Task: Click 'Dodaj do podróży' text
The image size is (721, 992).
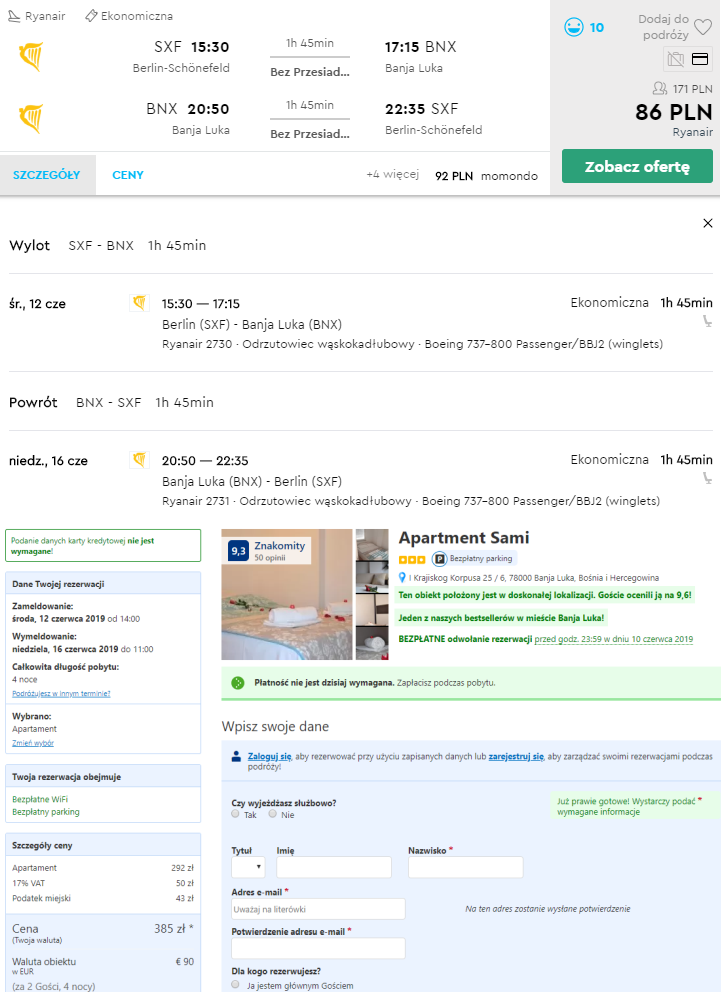Action: click(x=663, y=27)
